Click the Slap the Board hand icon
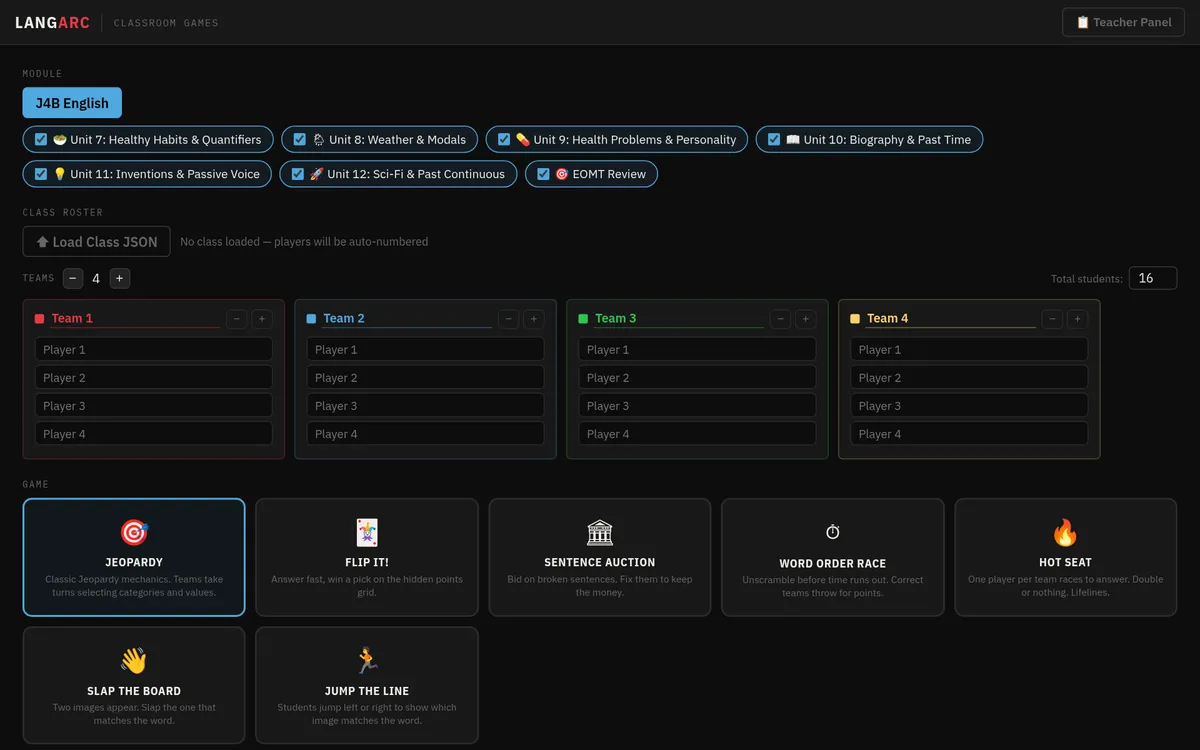The image size is (1200, 750). 134,661
